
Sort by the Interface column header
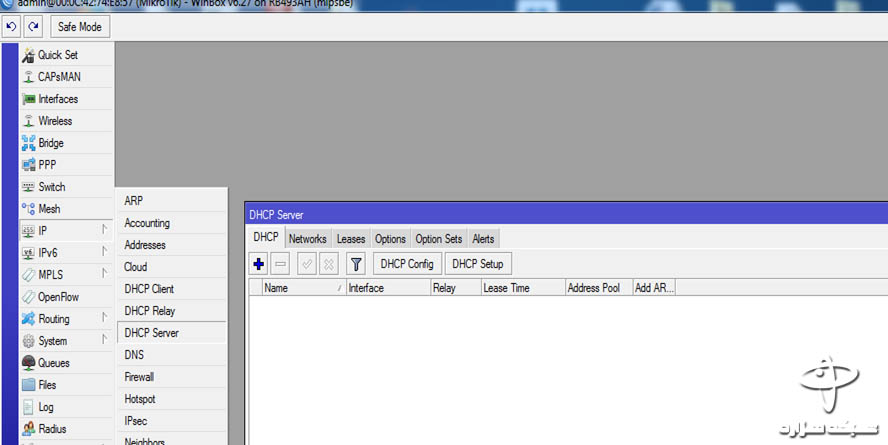pyautogui.click(x=388, y=288)
